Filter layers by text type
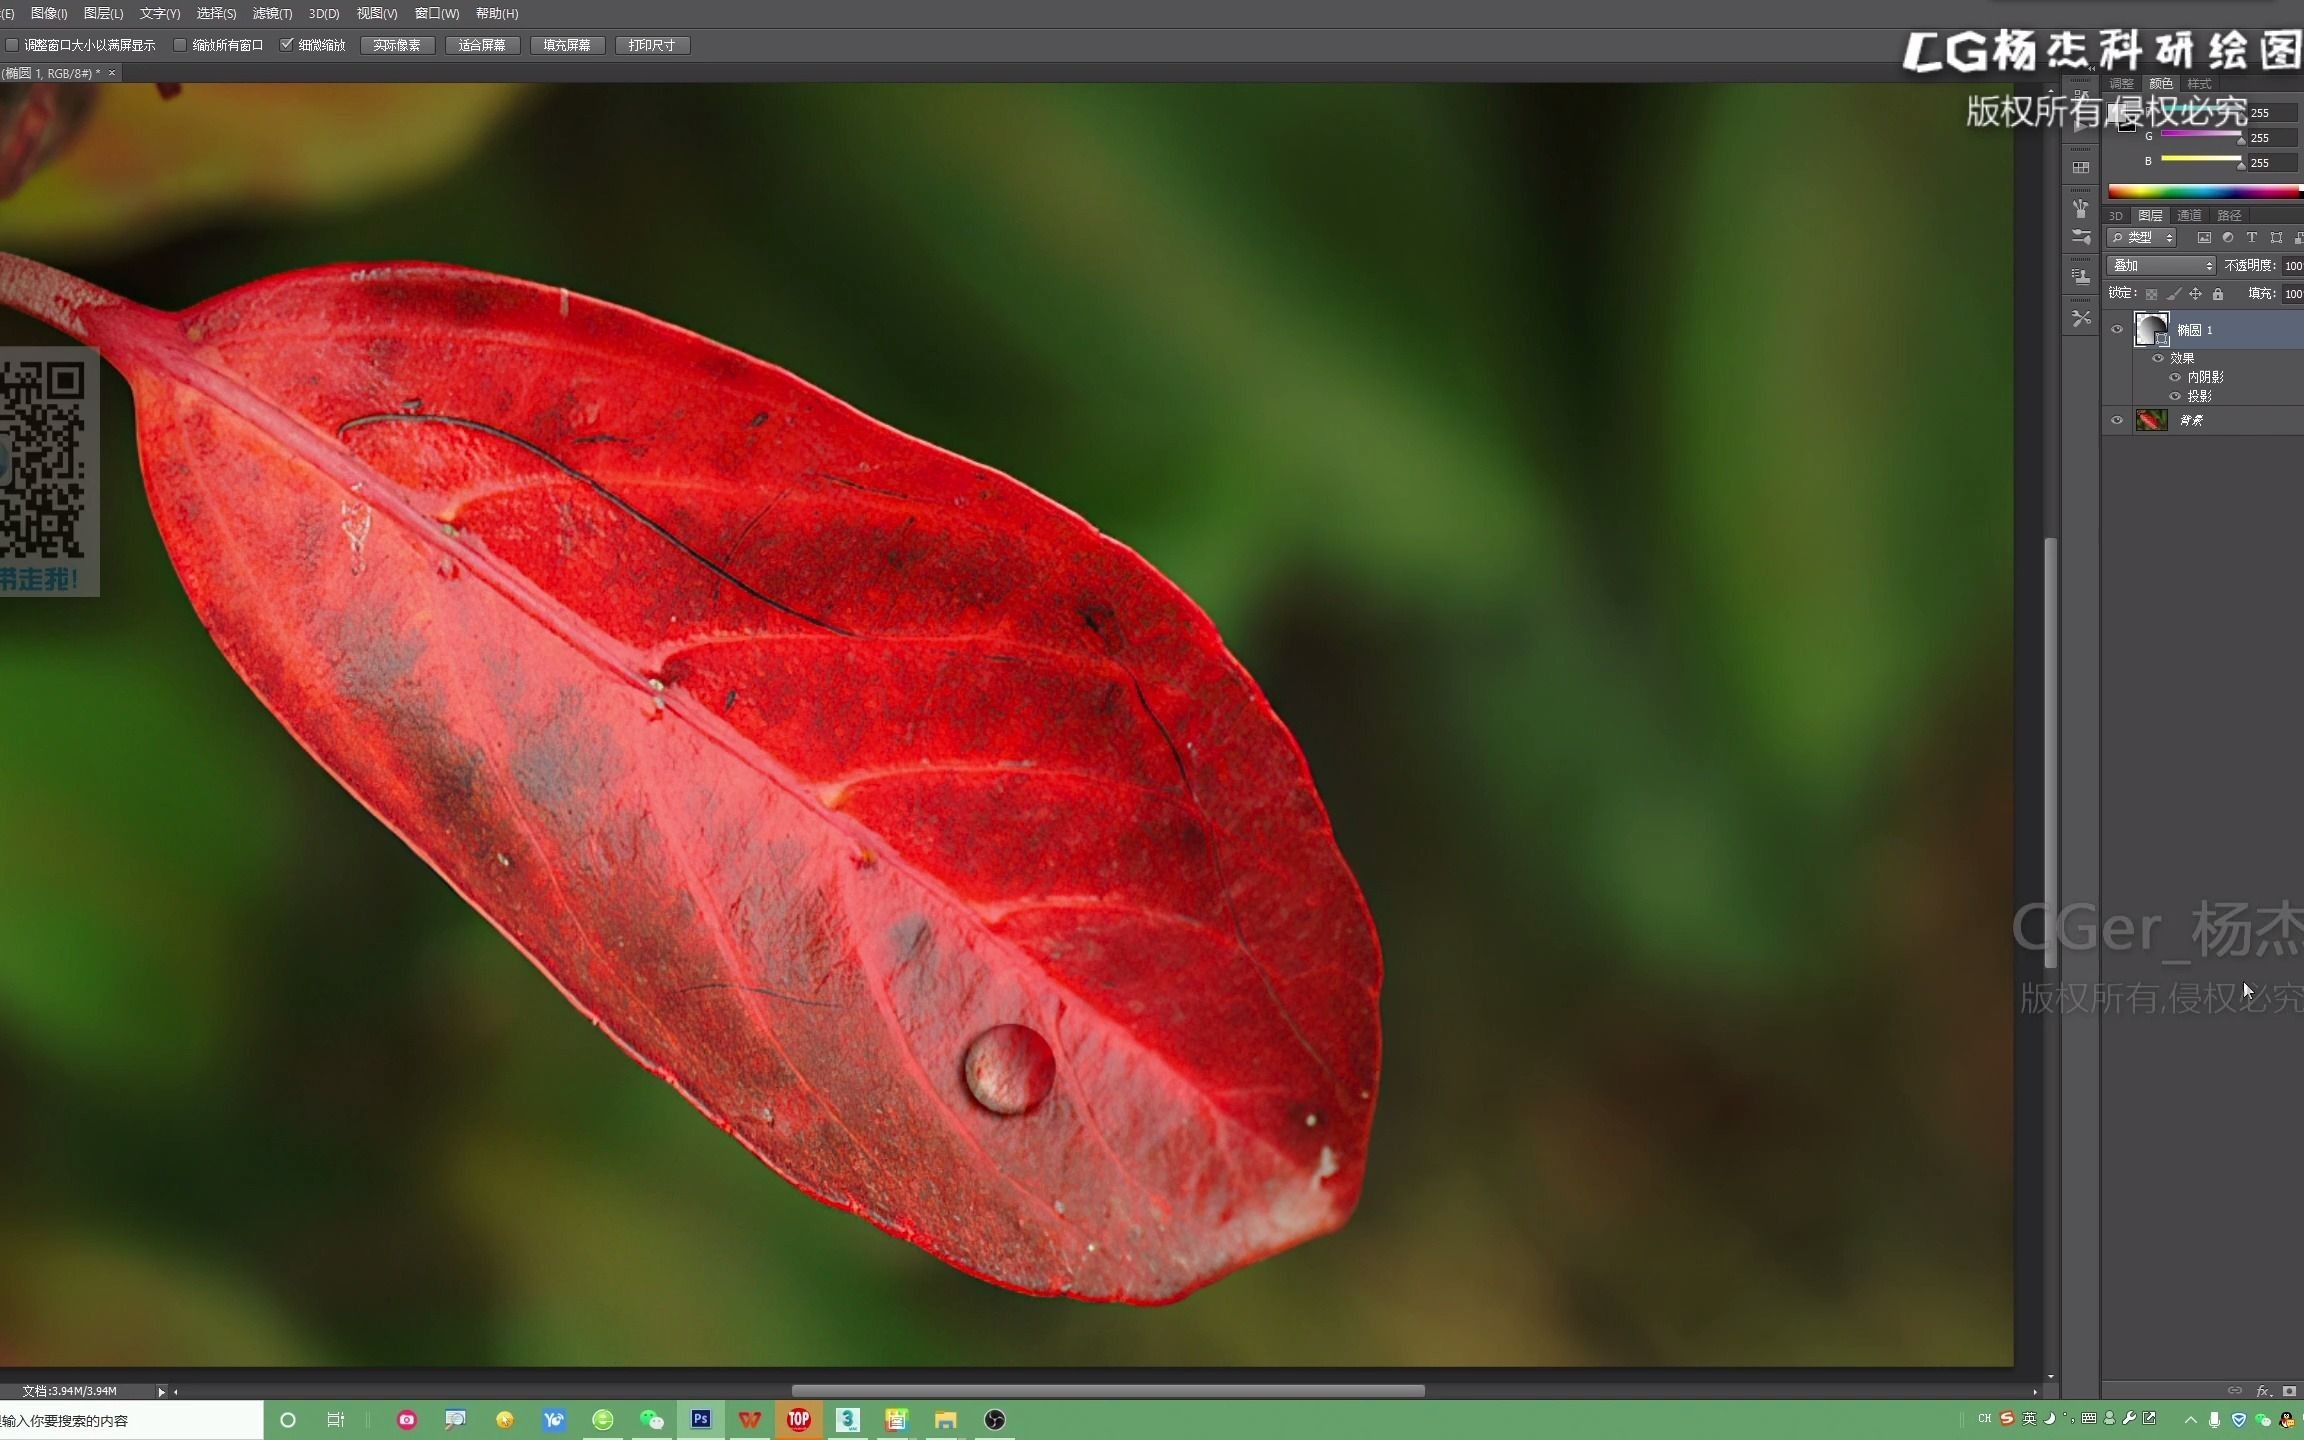2304x1440 pixels. coord(2252,238)
